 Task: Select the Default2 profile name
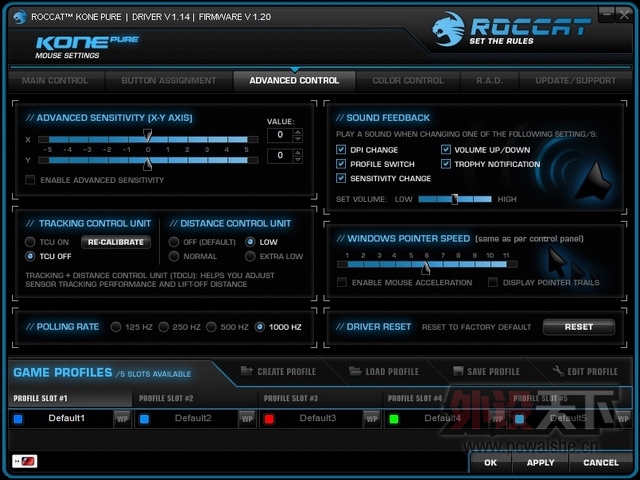(x=193, y=418)
